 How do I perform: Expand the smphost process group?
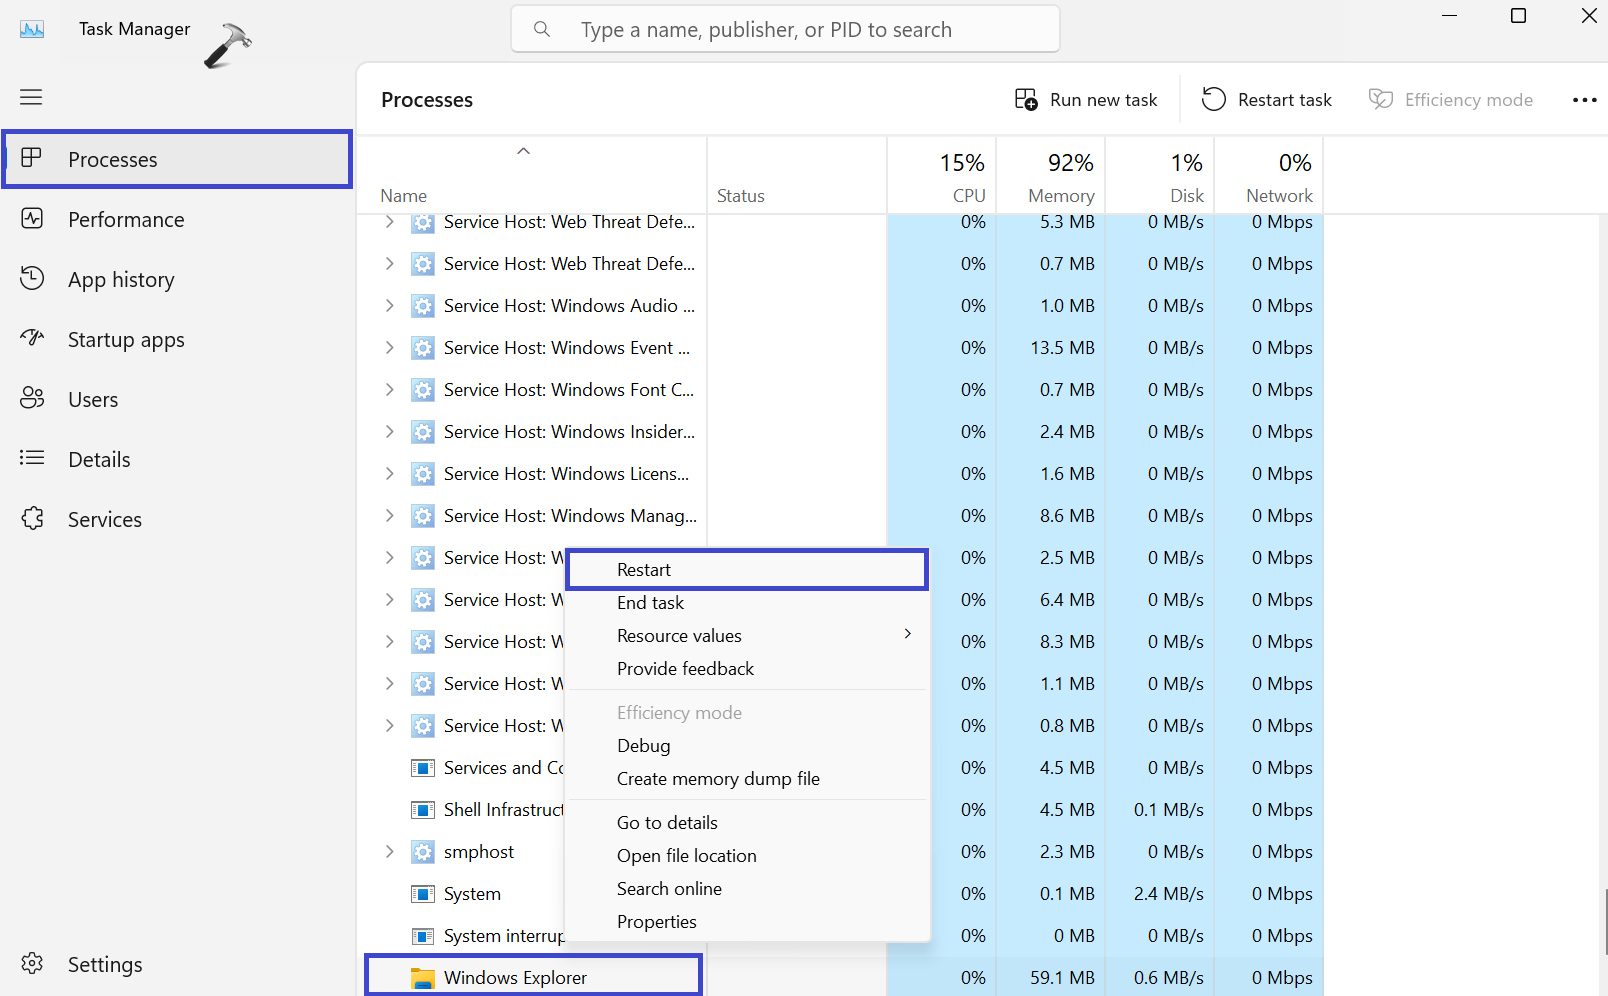pyautogui.click(x=389, y=852)
